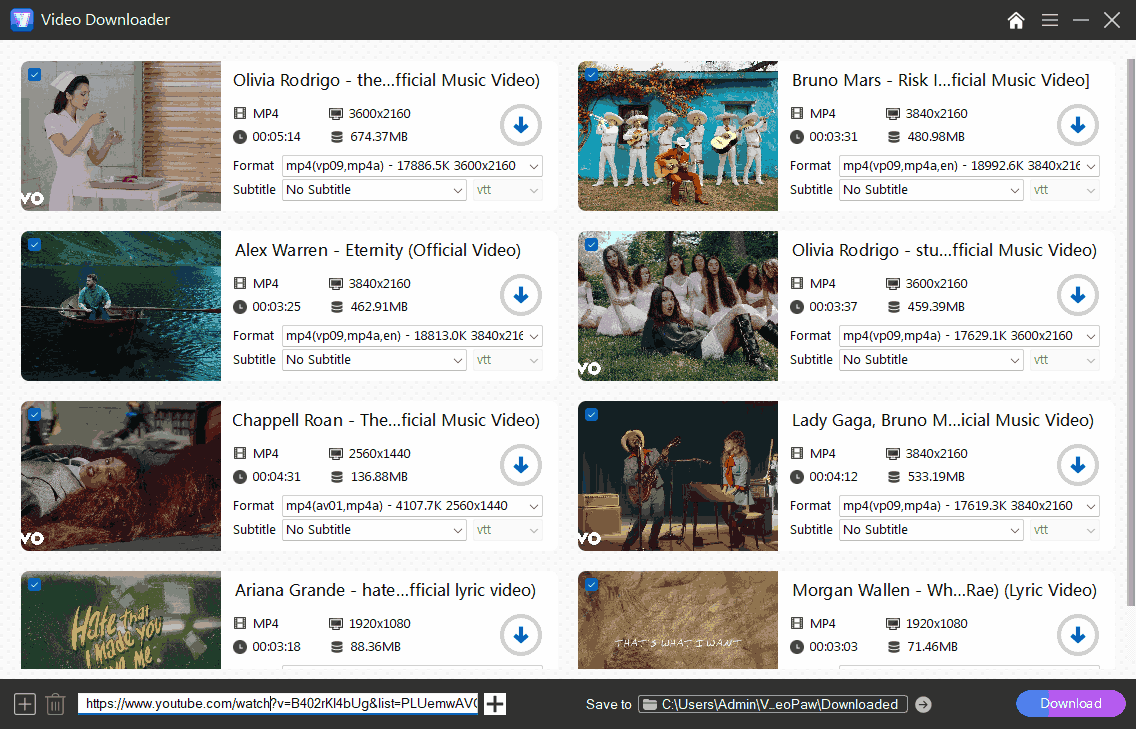The height and width of the screenshot is (729, 1136).
Task: Click title starting 'Chappell Roan - The'
Action: (386, 420)
